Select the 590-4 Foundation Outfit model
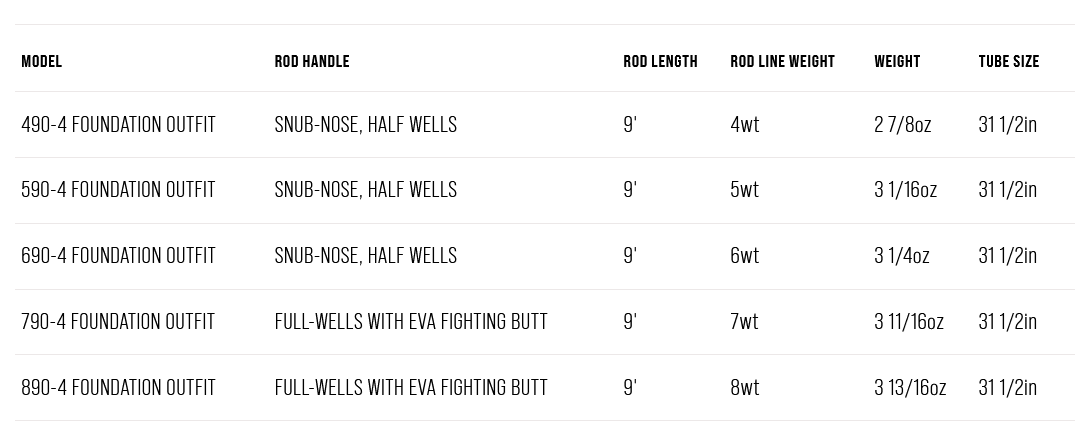 tap(118, 190)
